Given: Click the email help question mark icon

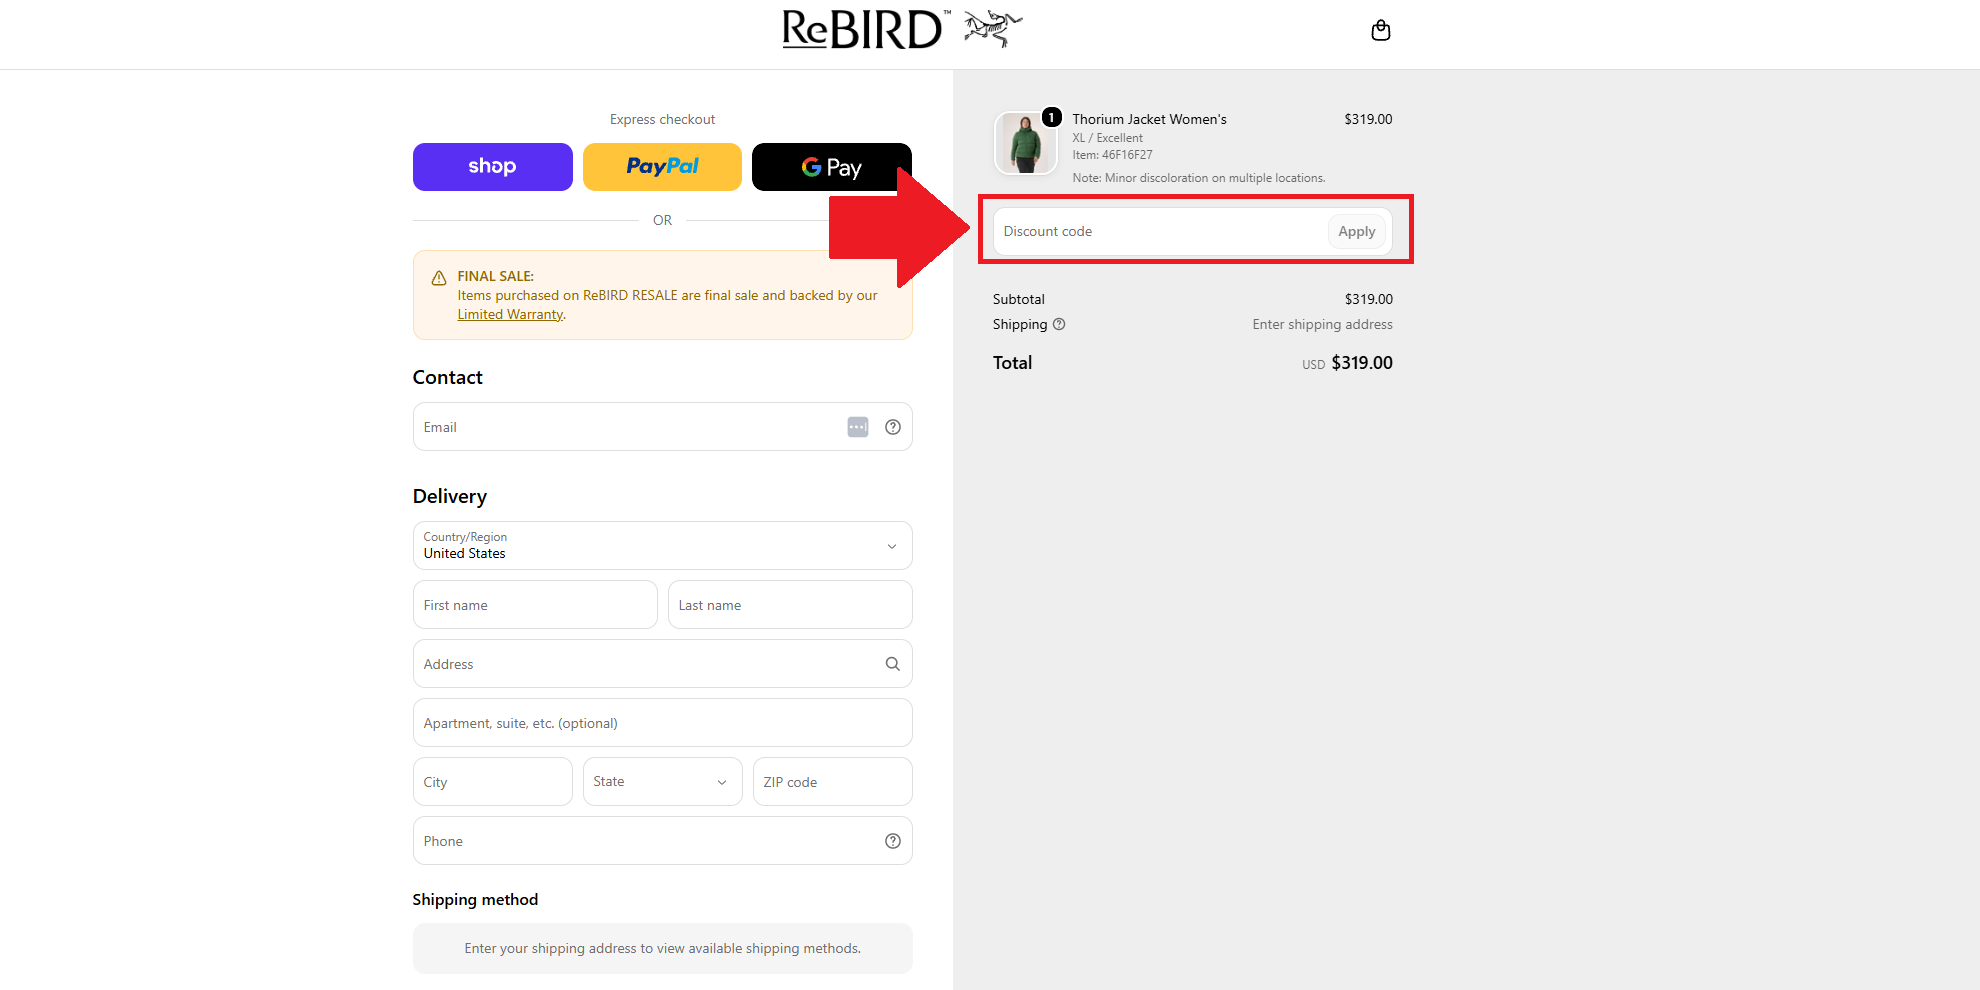Looking at the screenshot, I should pos(893,427).
